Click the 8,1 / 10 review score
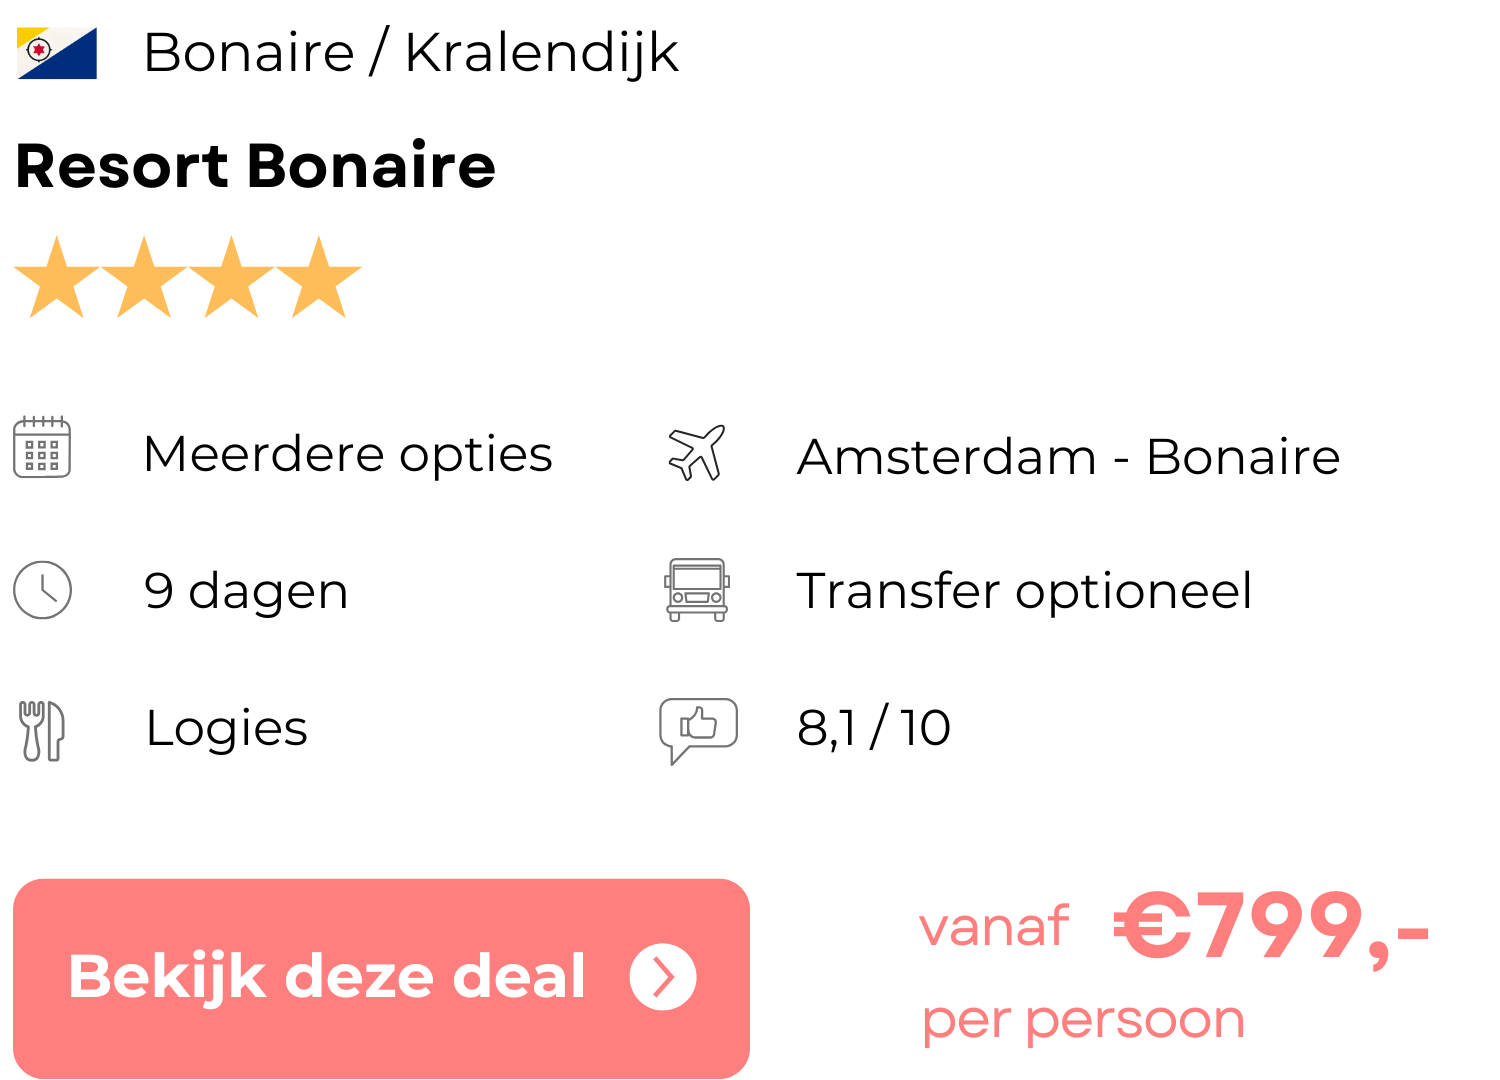The height and width of the screenshot is (1080, 1500). [874, 728]
